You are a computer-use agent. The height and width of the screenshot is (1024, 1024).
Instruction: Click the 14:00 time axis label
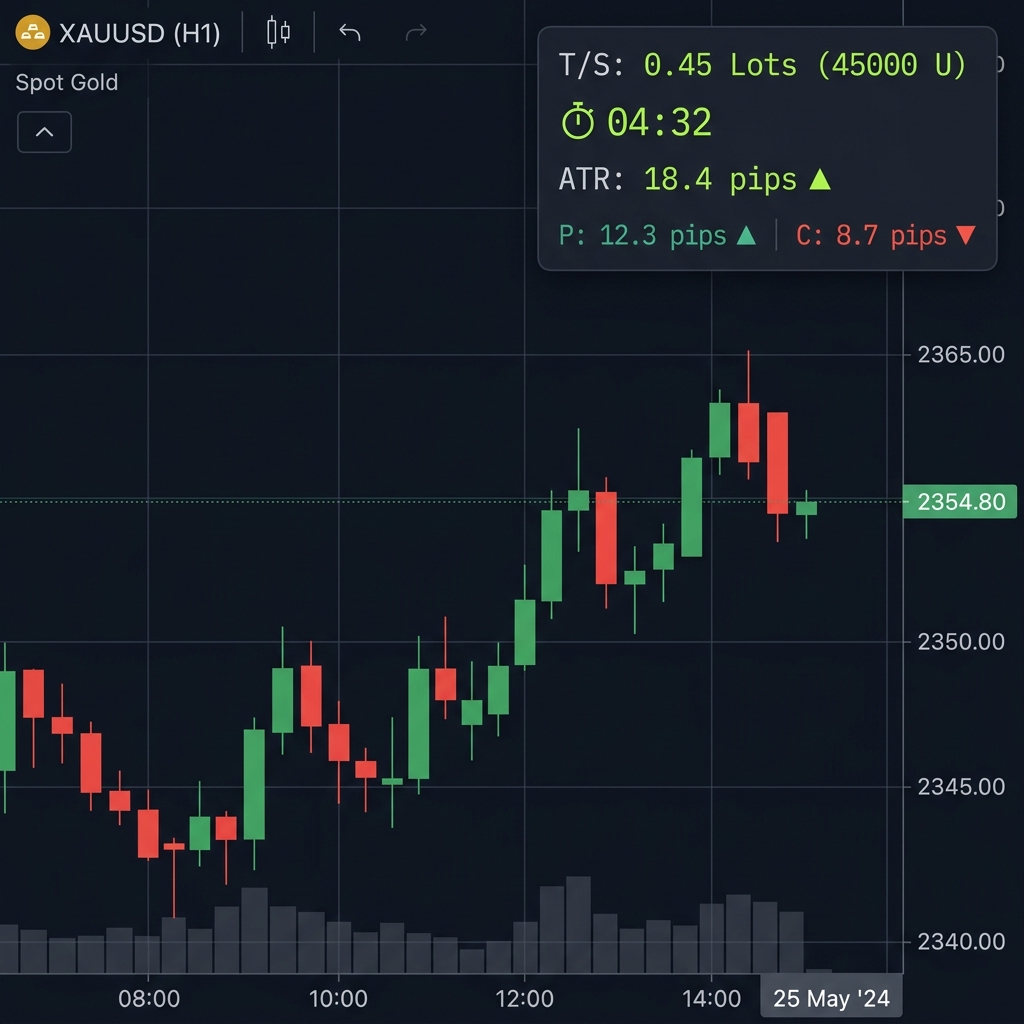point(714,998)
